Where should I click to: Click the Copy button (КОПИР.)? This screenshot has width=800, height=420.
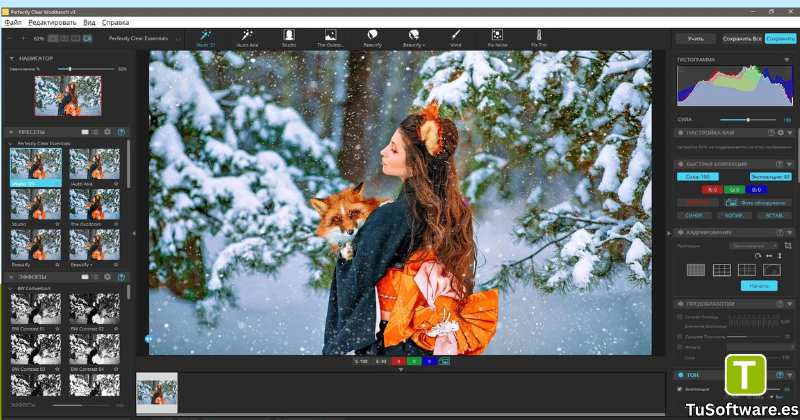tap(734, 216)
